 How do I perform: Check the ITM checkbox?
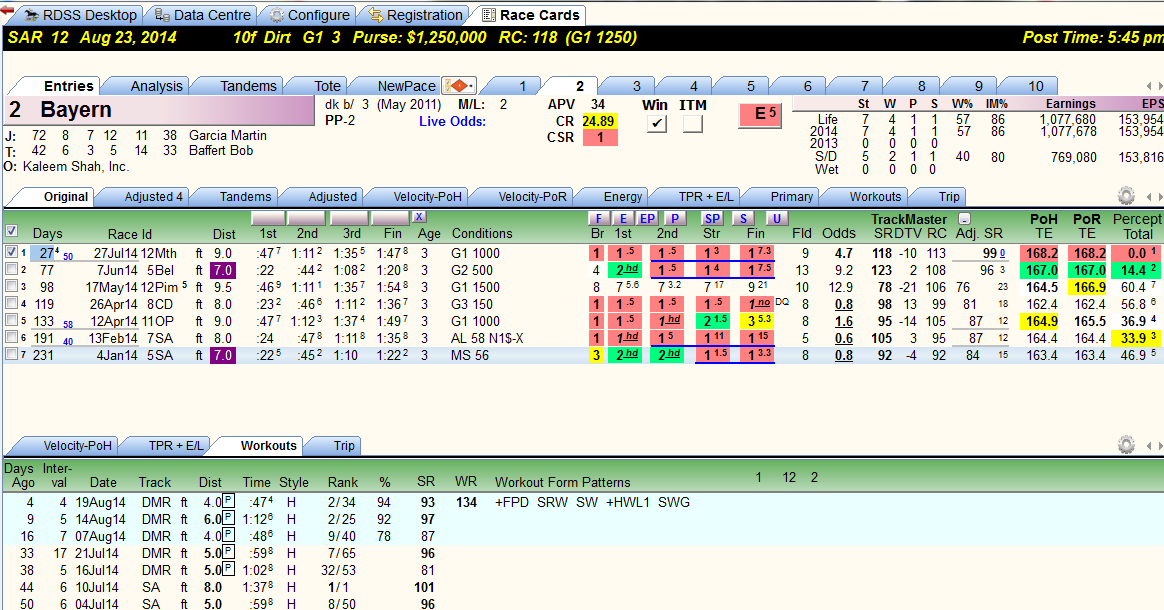click(x=693, y=123)
